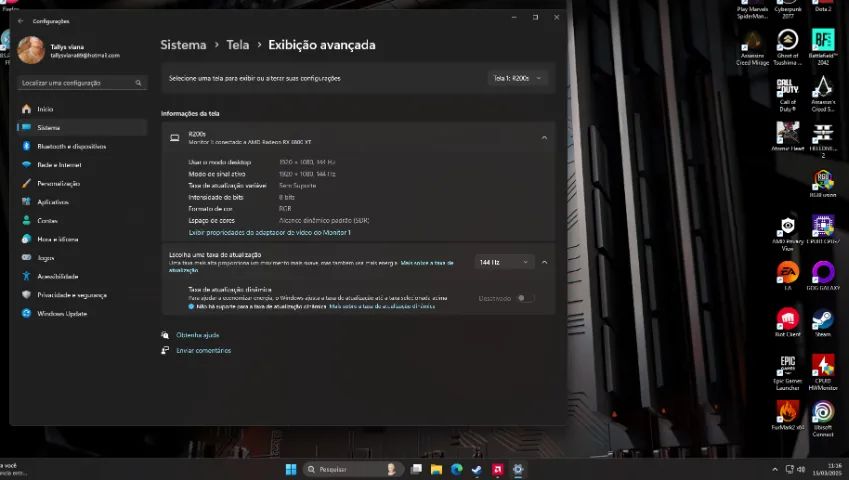Viewport: 849px width, 480px height.
Task: Open the 144 Hz refresh rate dropdown
Action: (x=504, y=262)
